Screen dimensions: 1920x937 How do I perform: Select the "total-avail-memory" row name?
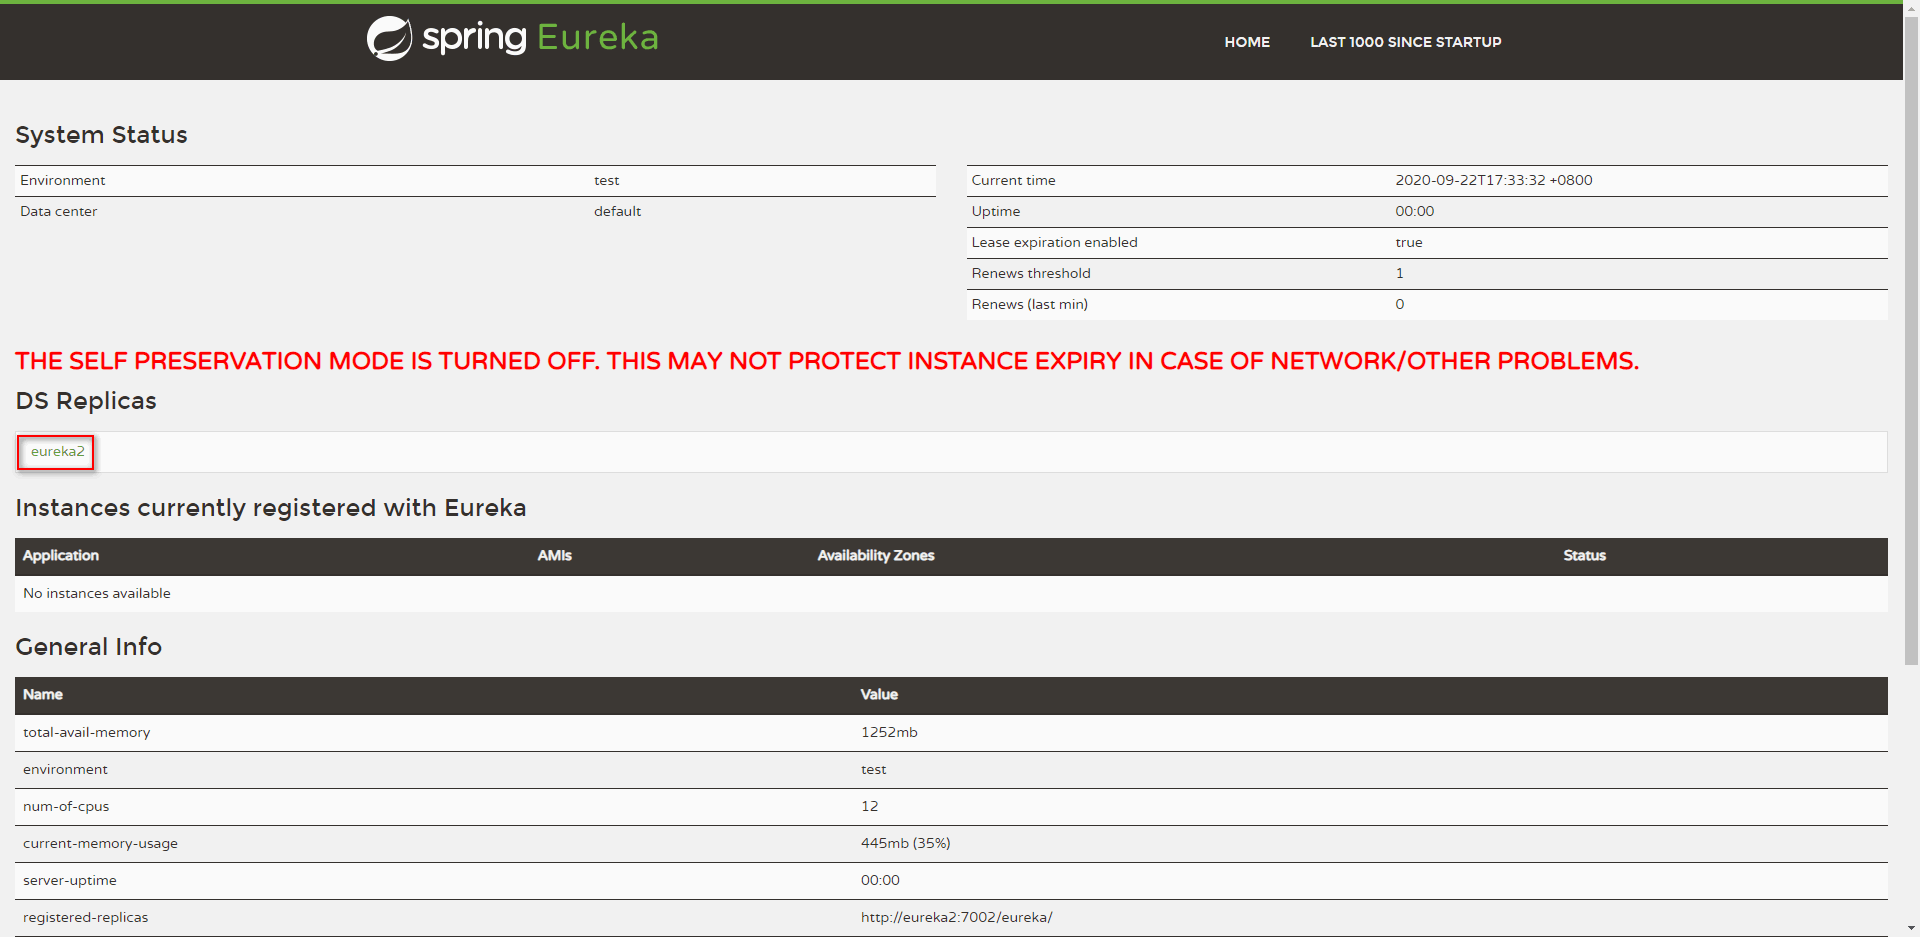click(87, 733)
